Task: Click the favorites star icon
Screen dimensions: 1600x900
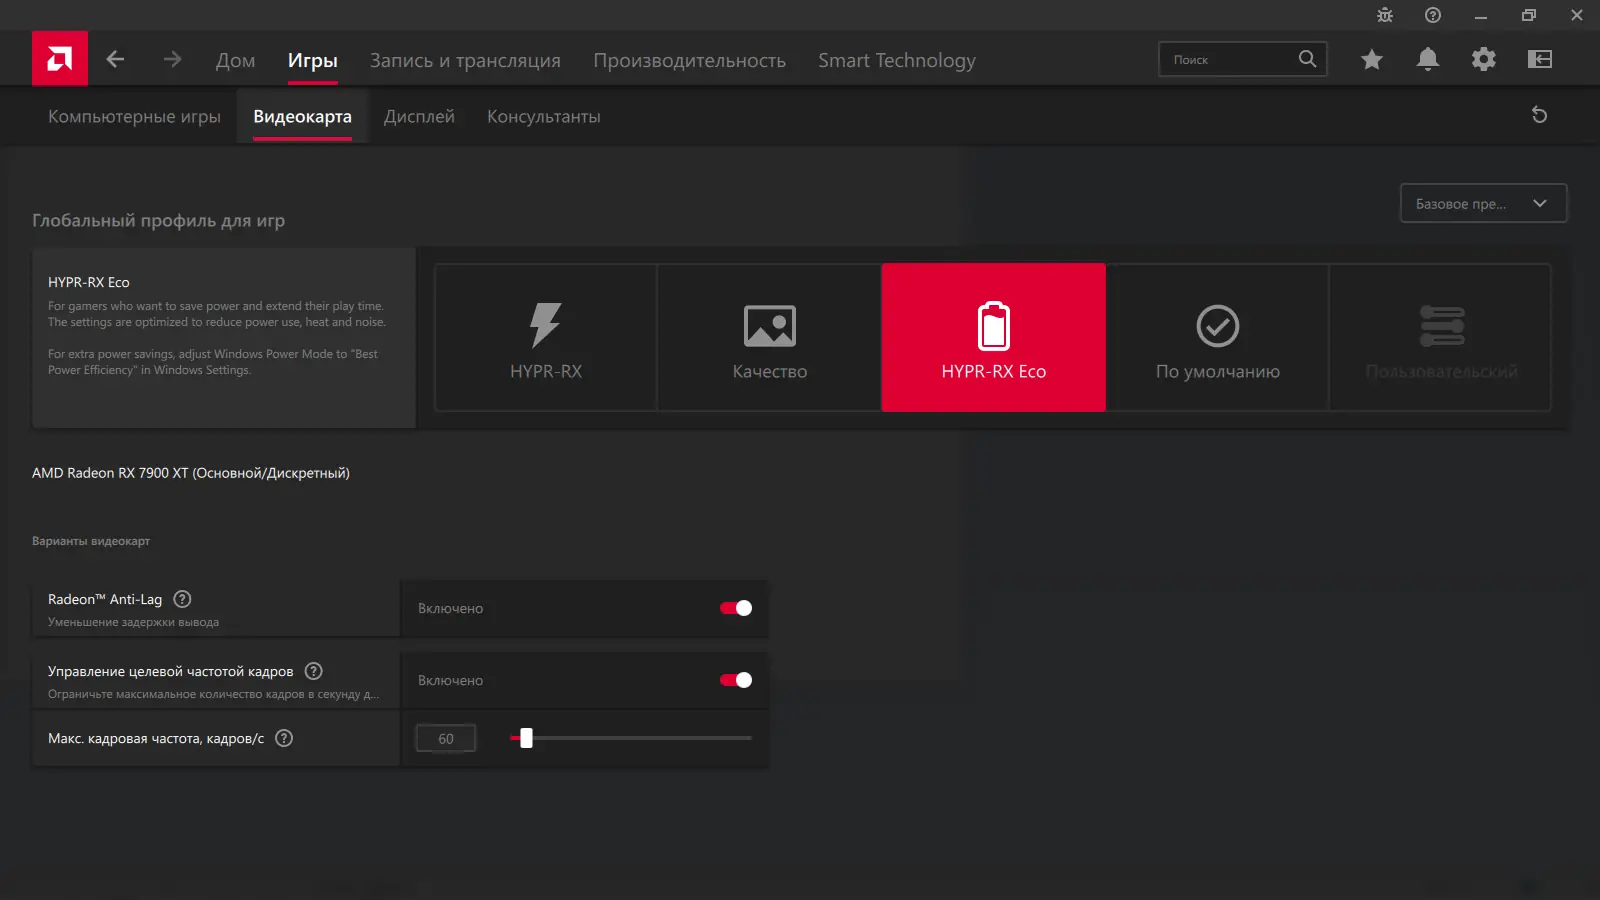Action: pyautogui.click(x=1371, y=59)
